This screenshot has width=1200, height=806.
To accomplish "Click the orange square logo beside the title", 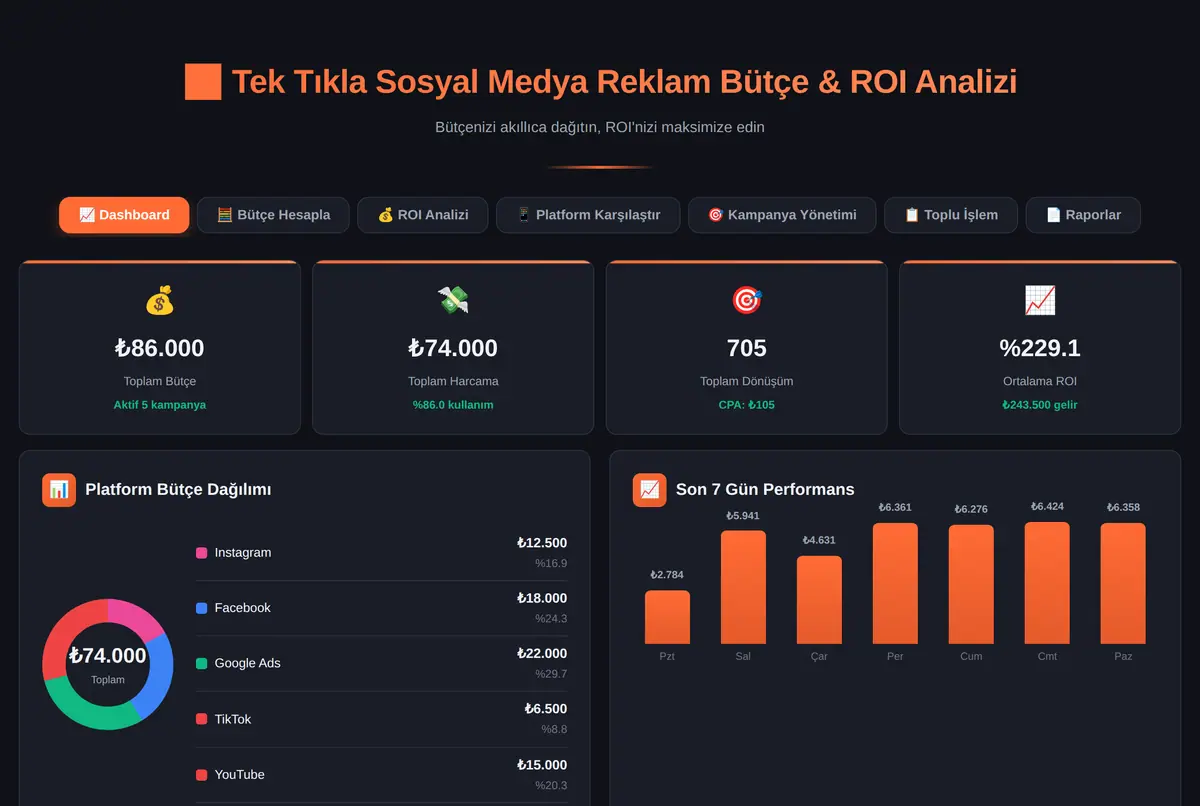I will click(x=203, y=82).
